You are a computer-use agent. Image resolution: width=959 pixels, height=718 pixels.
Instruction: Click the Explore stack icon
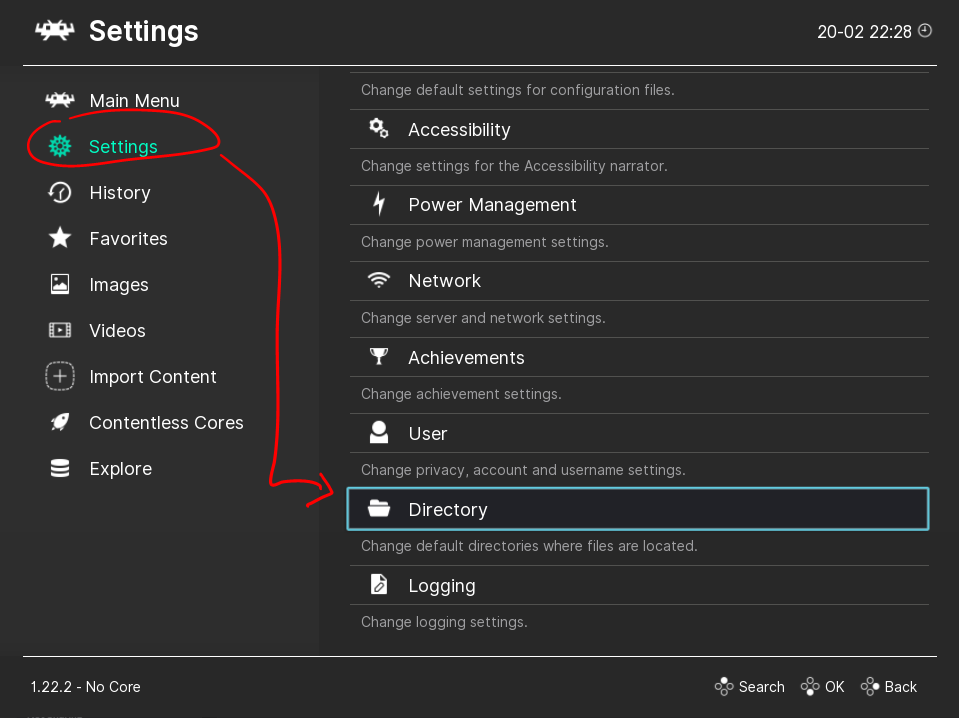(60, 468)
